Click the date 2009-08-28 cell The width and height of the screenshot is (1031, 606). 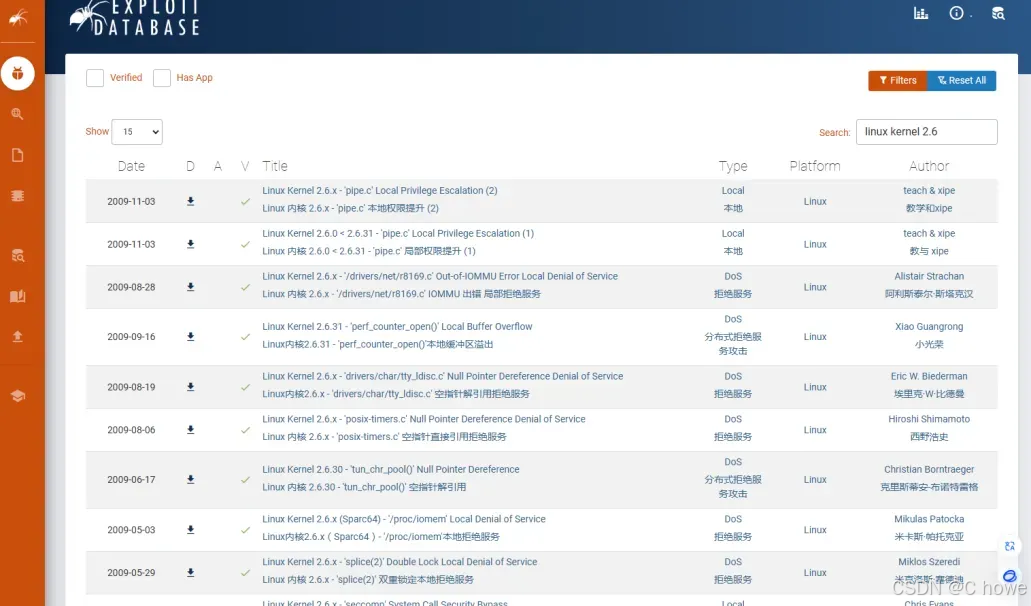[x=131, y=287]
